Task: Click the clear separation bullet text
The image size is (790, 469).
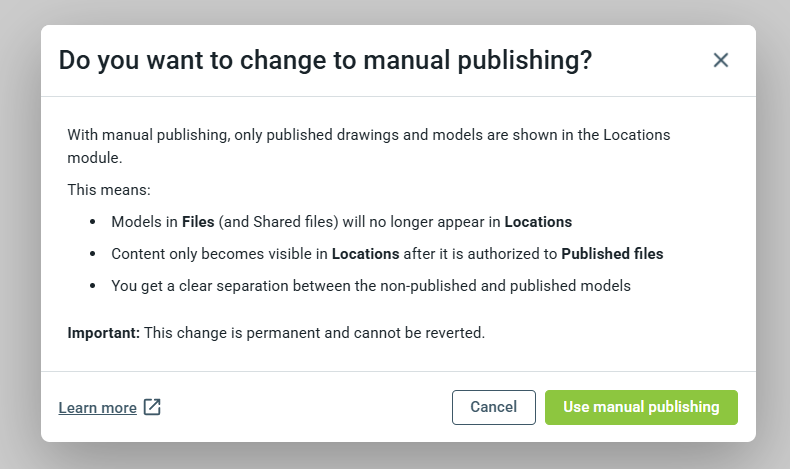Action: (371, 286)
